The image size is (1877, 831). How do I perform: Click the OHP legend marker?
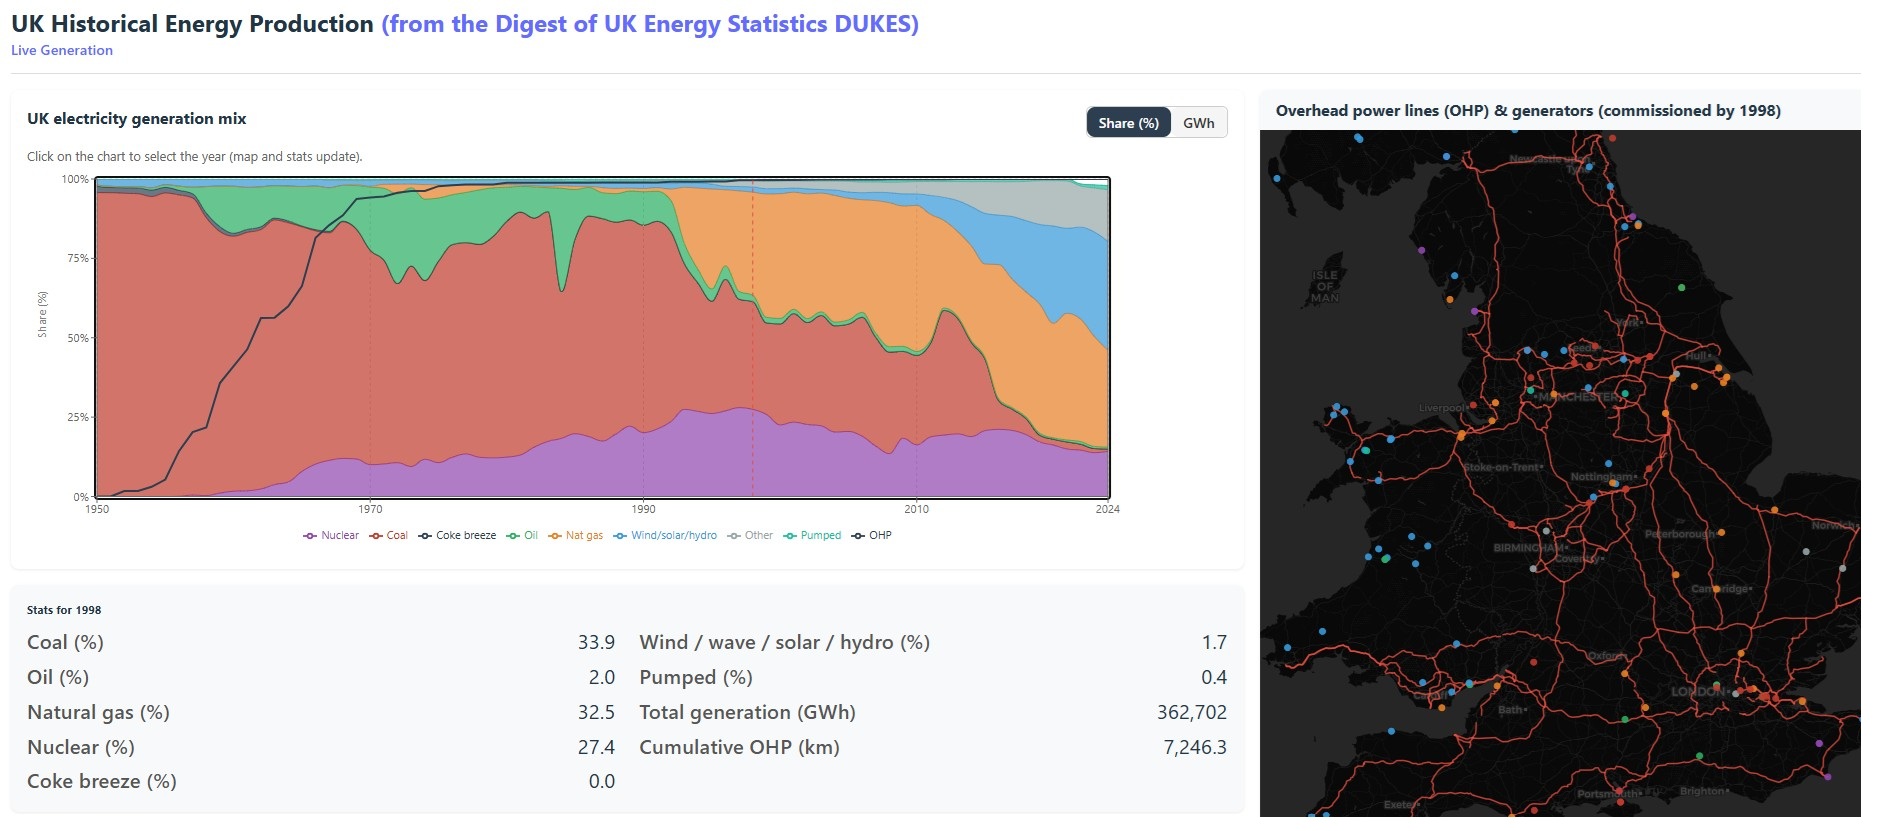tap(858, 536)
